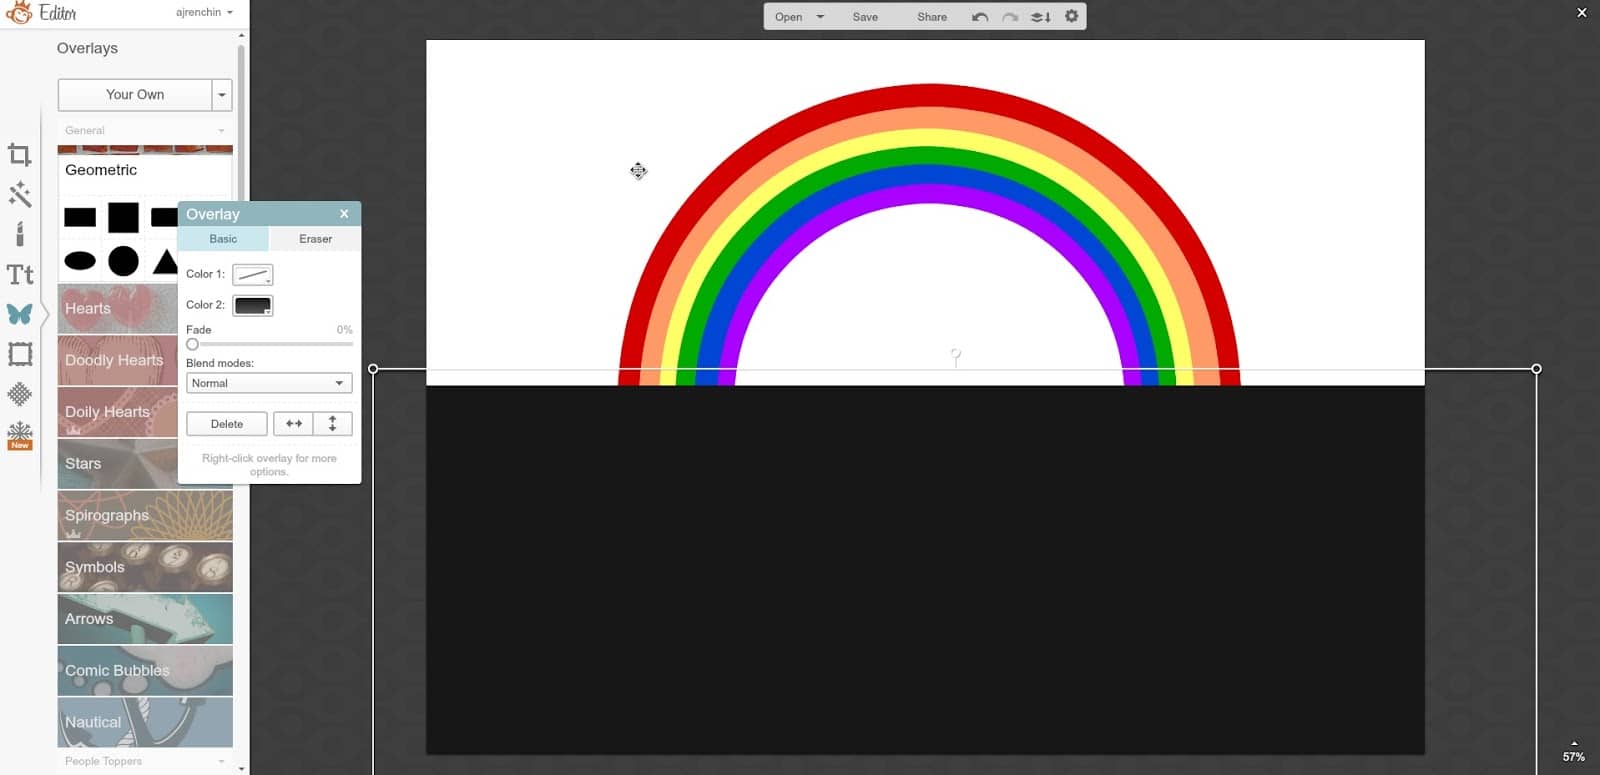
Task: Open the Touch Up lipstick tool
Action: 20,234
